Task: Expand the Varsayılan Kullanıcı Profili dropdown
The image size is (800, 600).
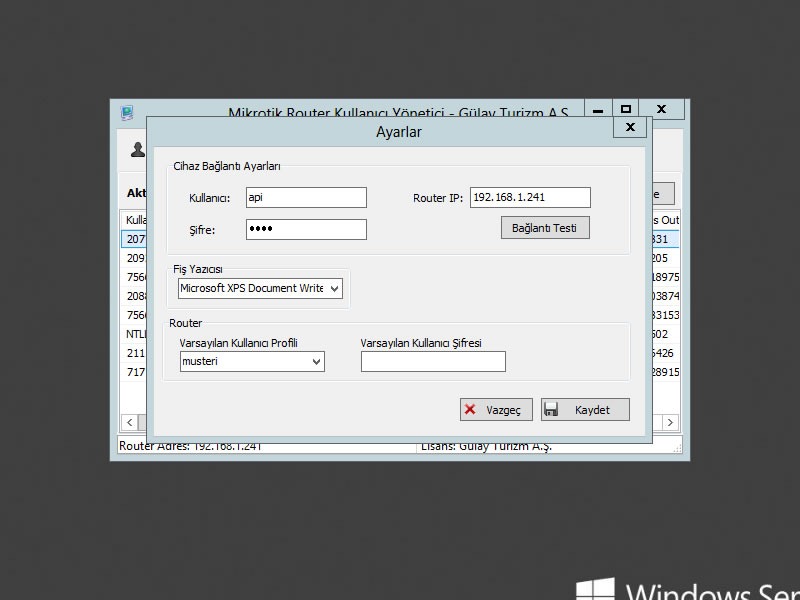Action: (x=317, y=362)
